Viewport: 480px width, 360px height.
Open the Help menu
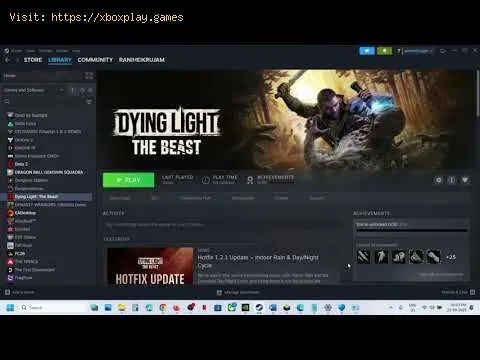pyautogui.click(x=76, y=51)
